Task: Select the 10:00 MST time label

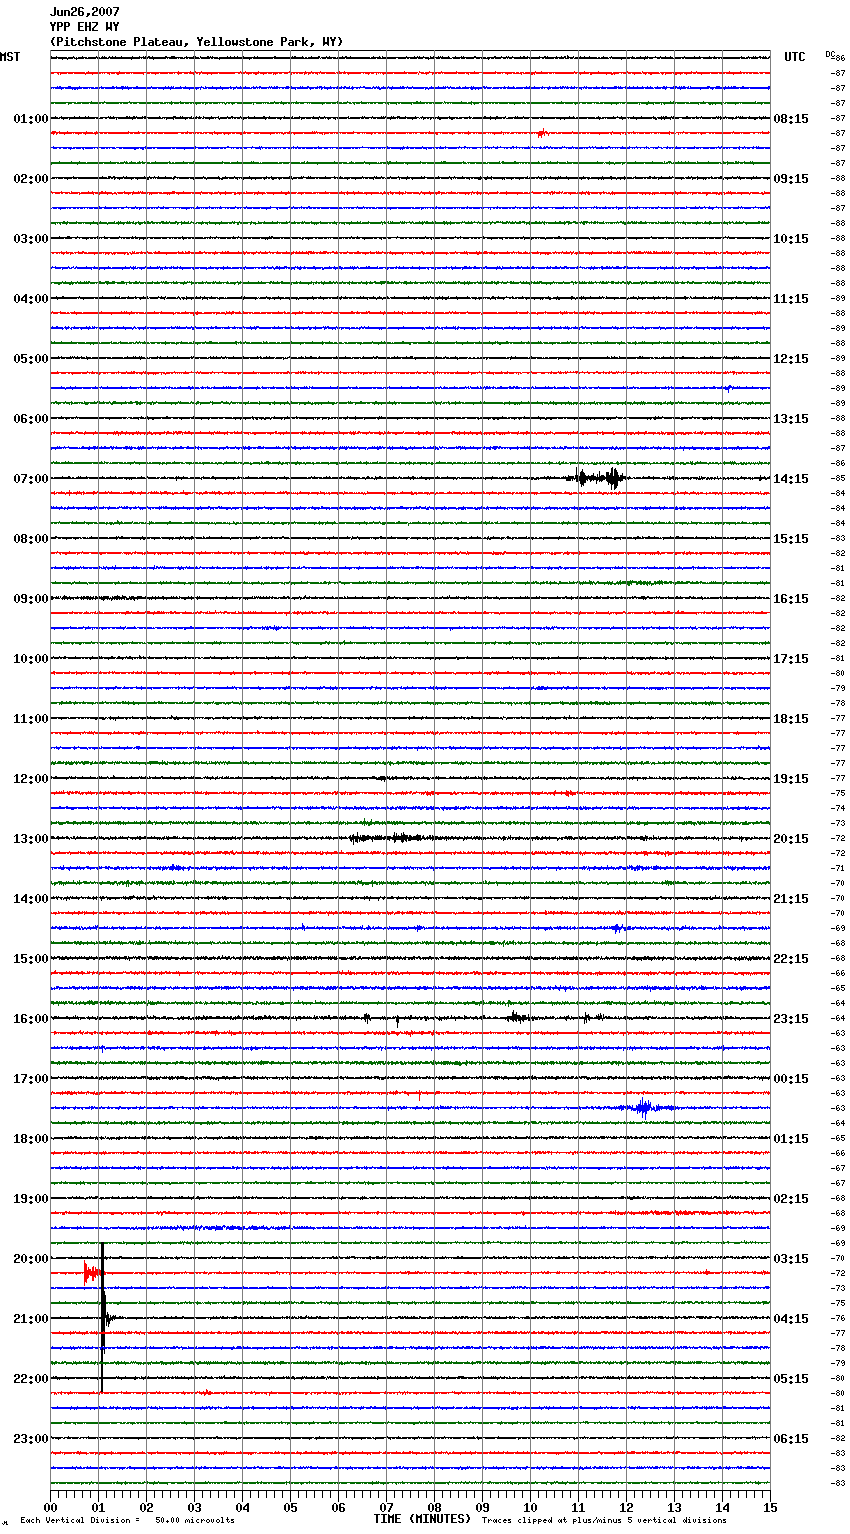Action: [x=31, y=659]
